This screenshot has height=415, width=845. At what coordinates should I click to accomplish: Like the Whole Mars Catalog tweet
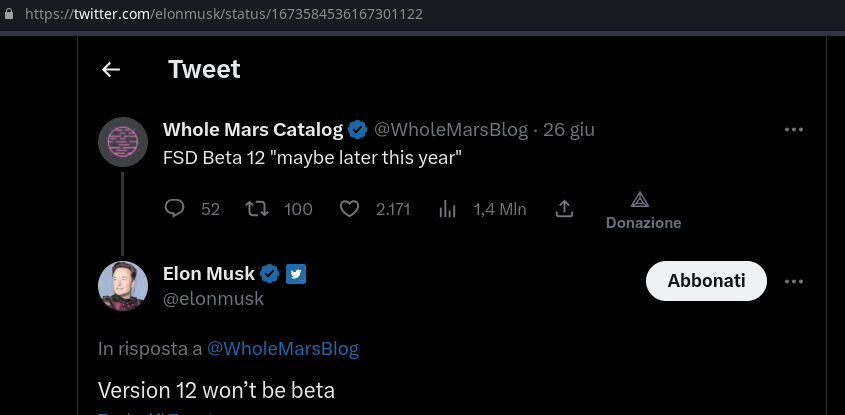click(349, 209)
